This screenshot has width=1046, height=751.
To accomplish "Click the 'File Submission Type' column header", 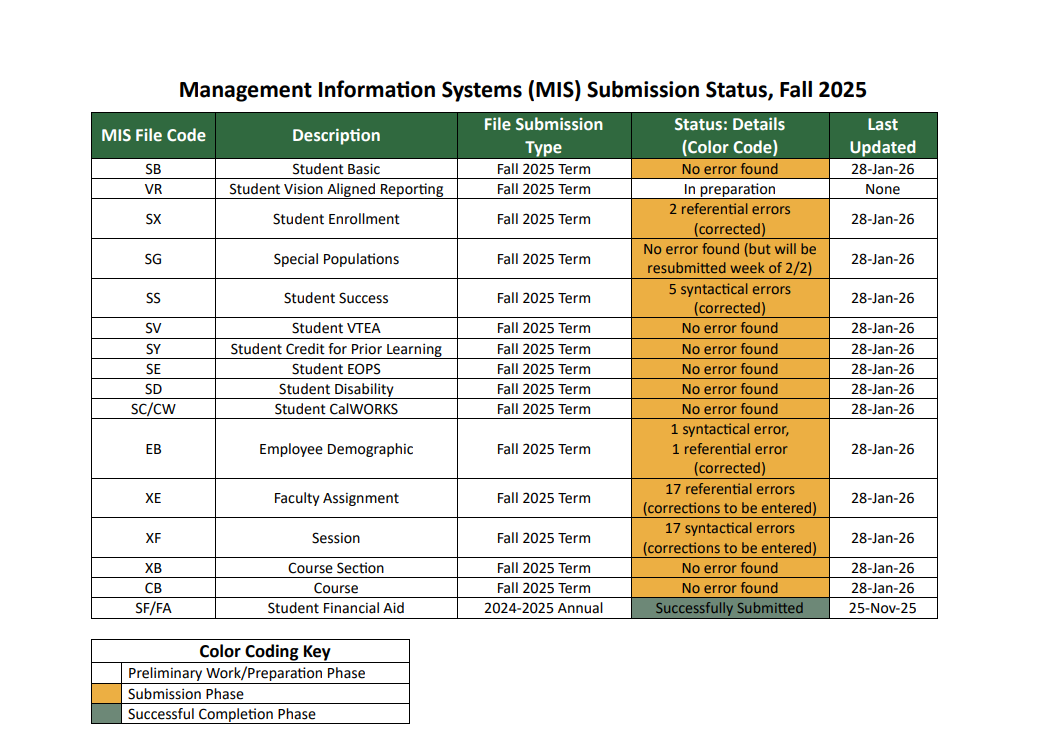I will coord(544,135).
